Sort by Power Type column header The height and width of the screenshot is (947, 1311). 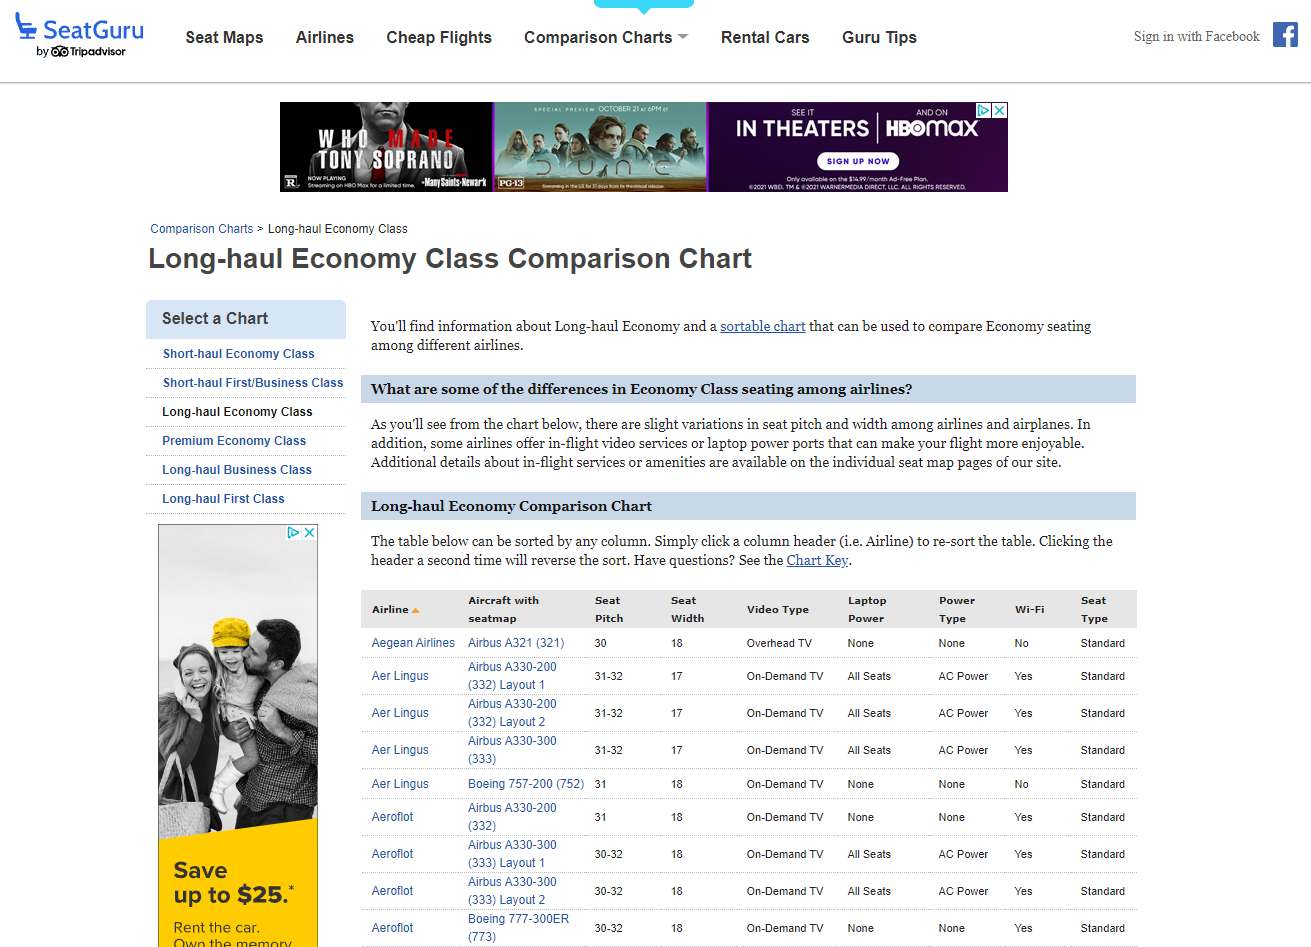[956, 609]
